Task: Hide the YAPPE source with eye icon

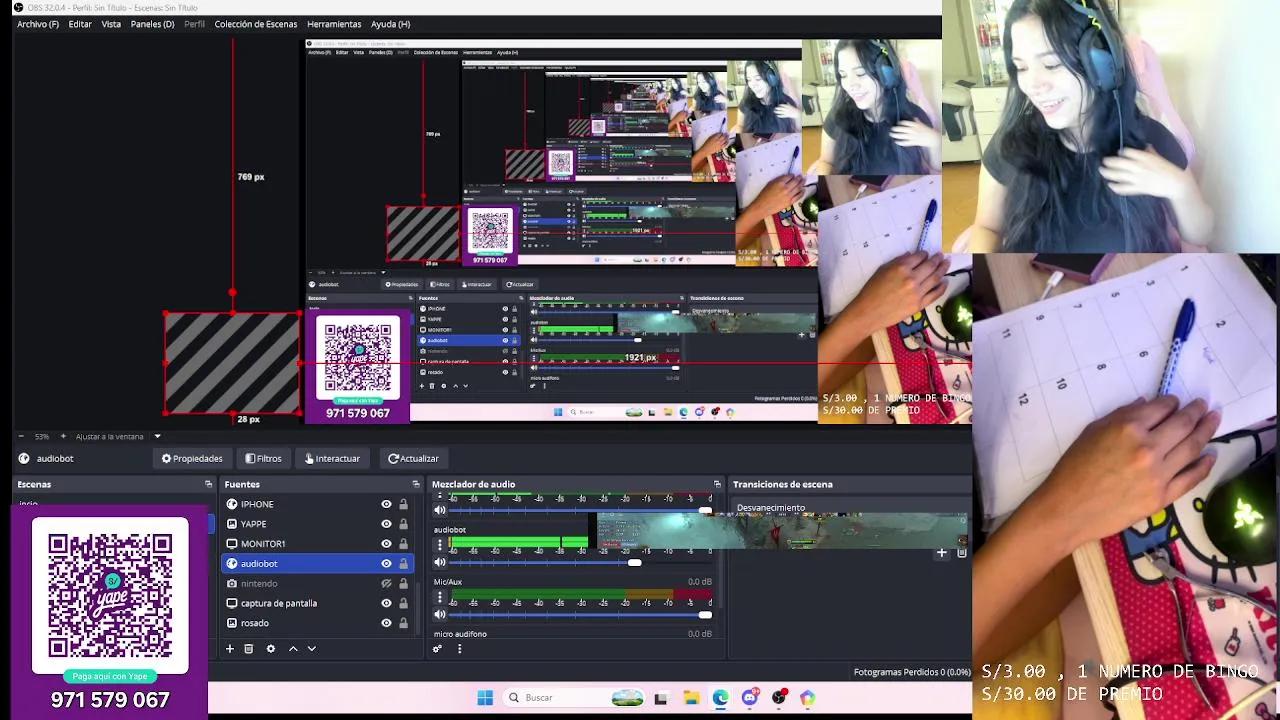Action: [x=386, y=524]
